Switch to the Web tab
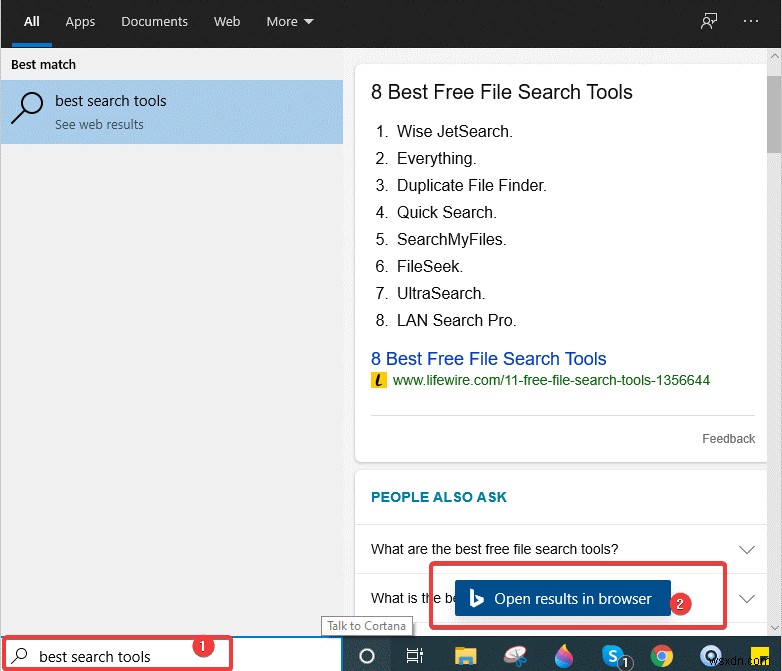 pyautogui.click(x=227, y=21)
